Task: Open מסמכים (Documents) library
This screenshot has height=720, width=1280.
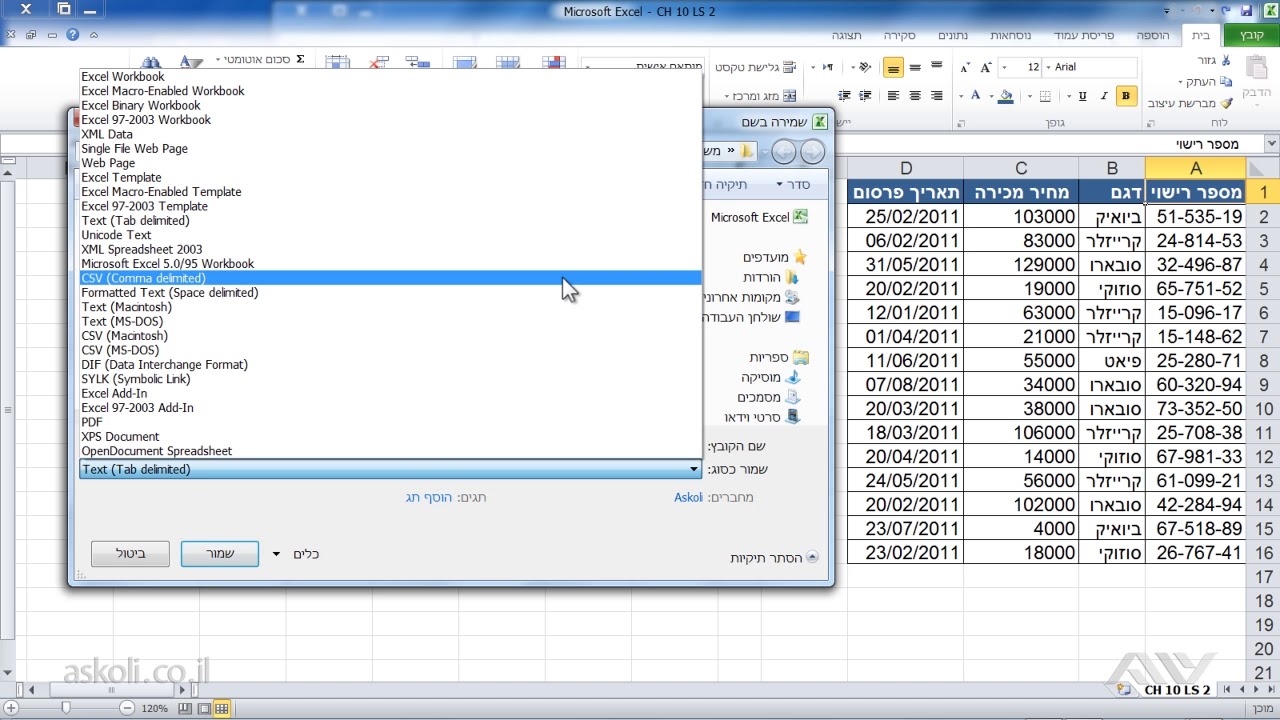Action: tap(768, 397)
